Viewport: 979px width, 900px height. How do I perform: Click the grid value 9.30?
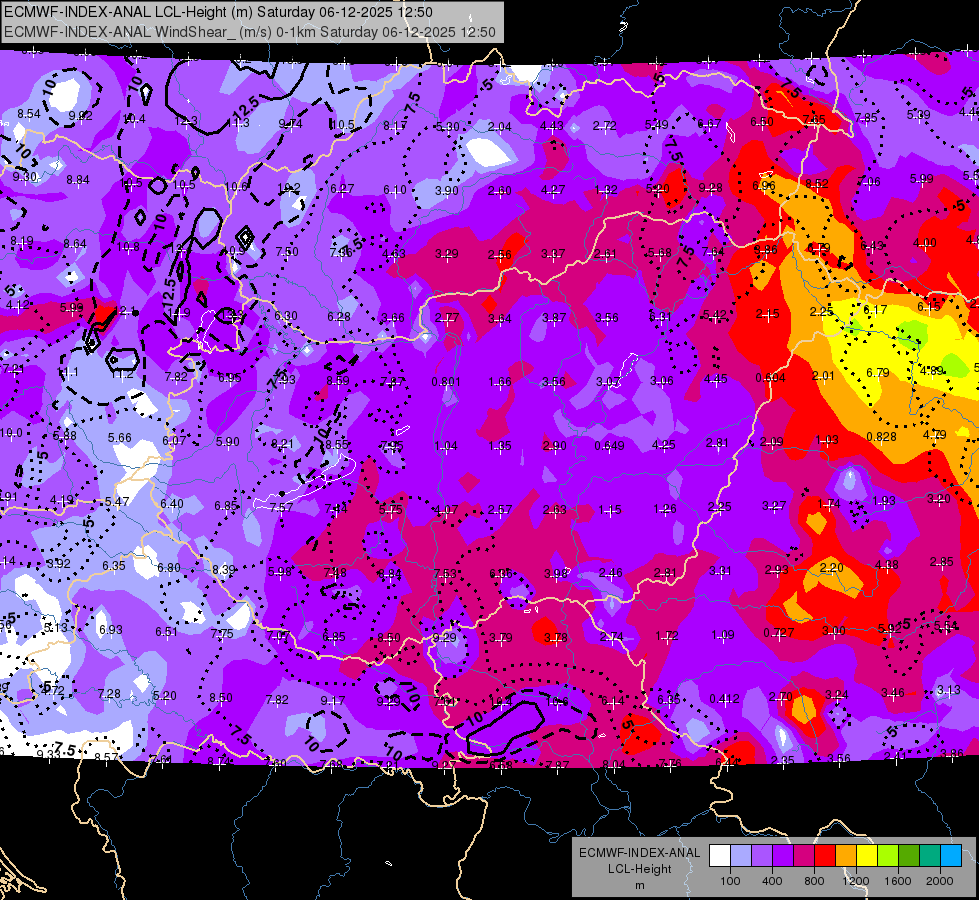[x=25, y=177]
